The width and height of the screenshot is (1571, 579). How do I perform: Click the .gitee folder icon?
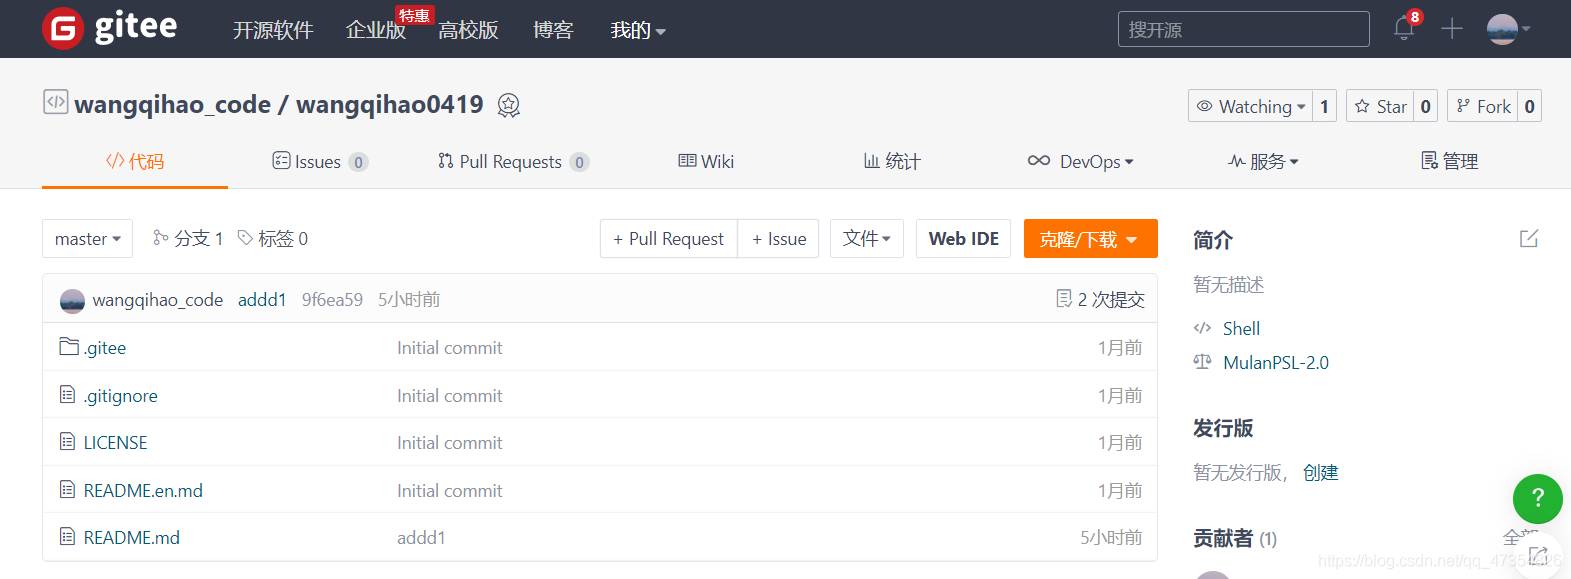[69, 346]
